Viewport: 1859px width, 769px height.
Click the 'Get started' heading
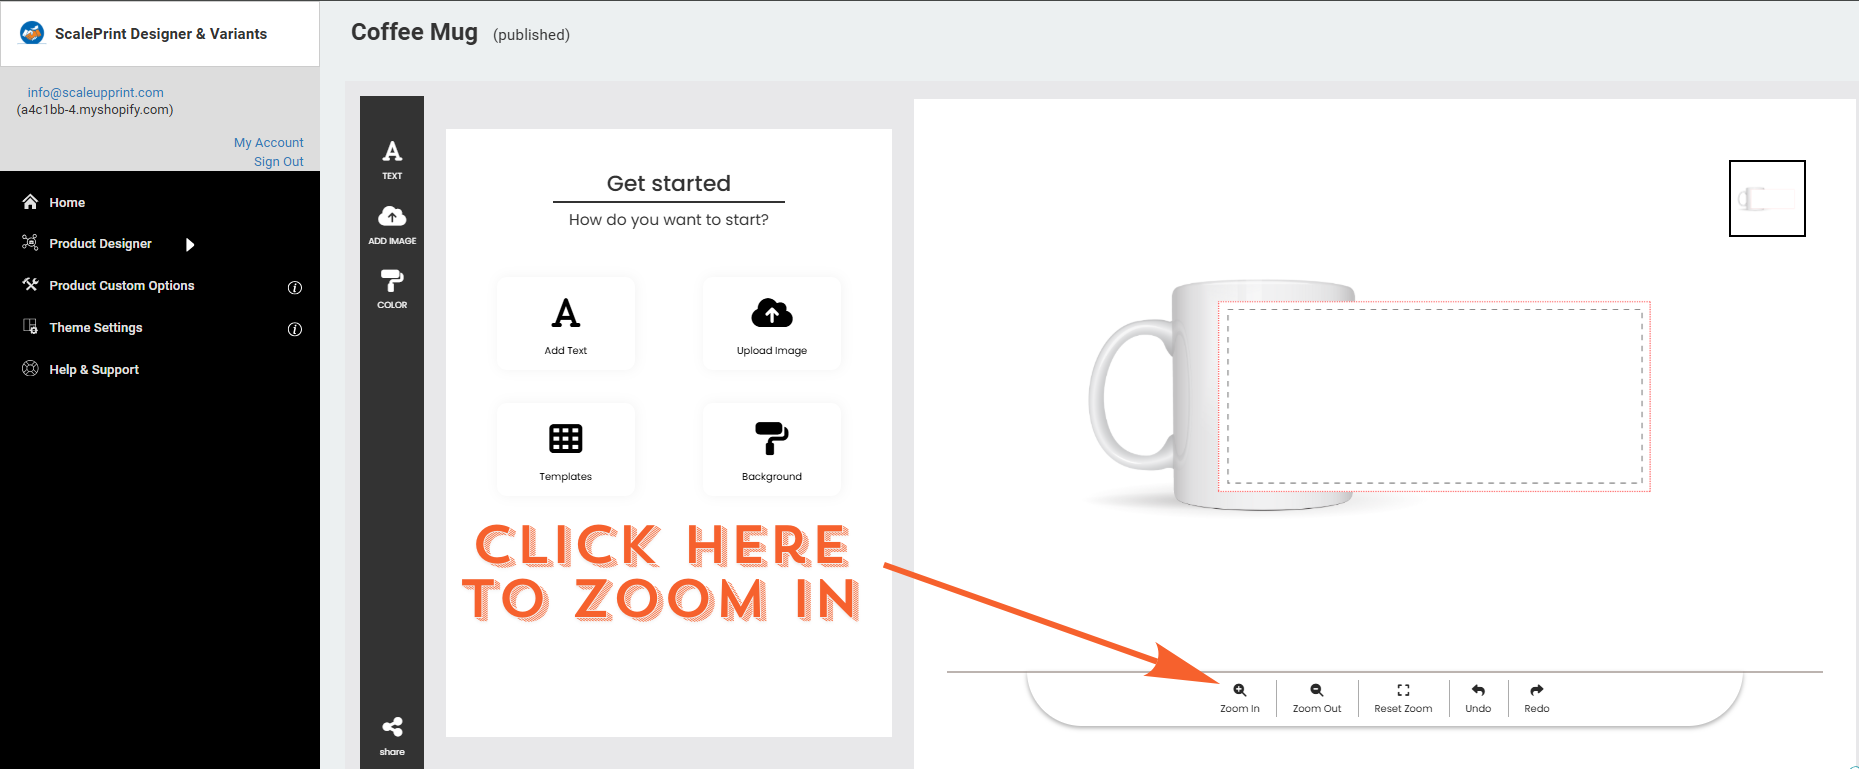pyautogui.click(x=669, y=183)
